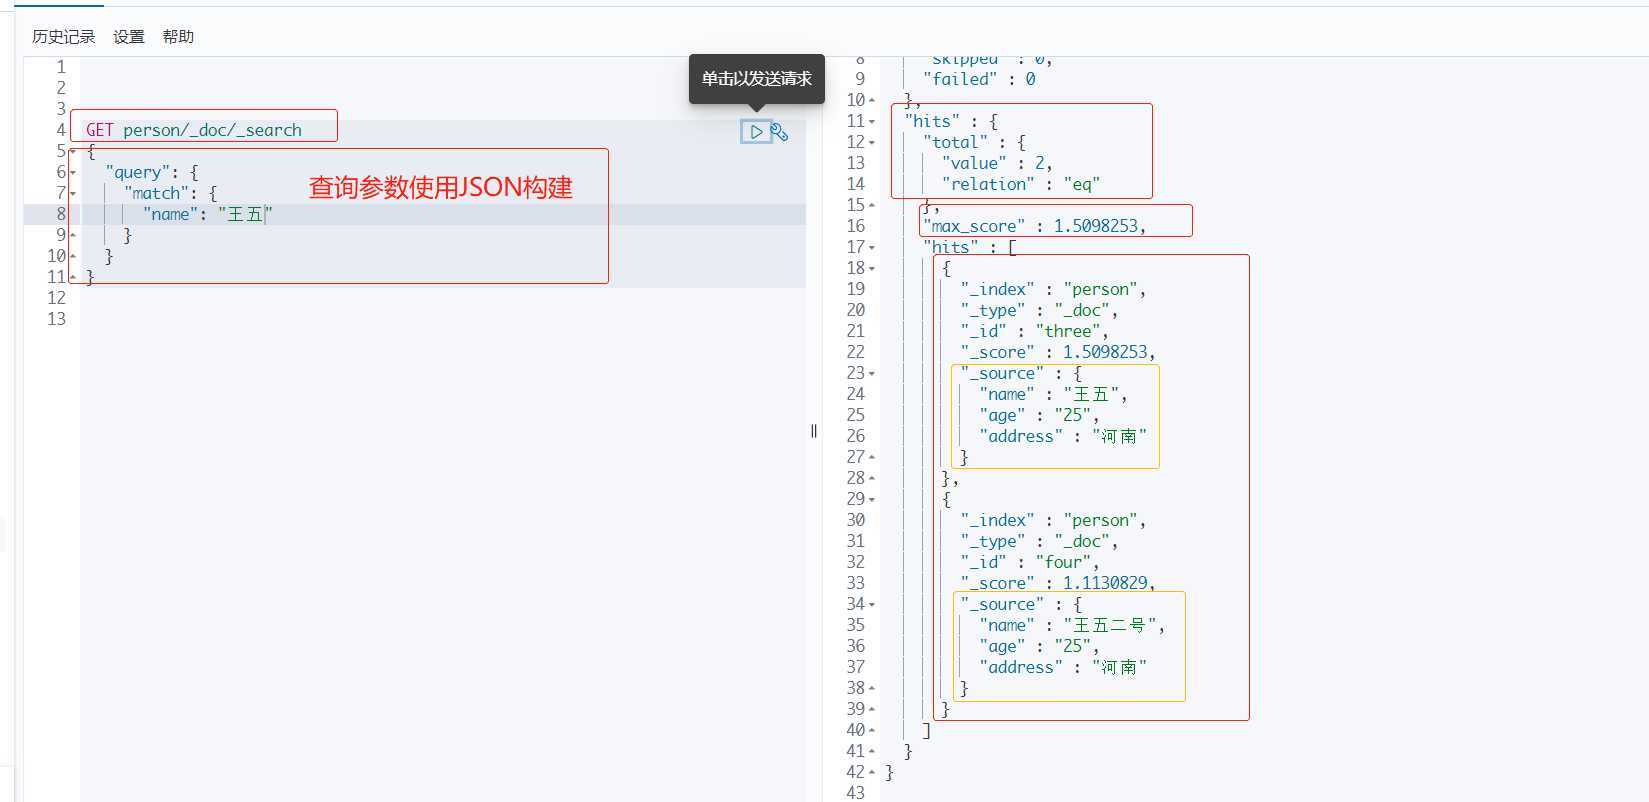Collapse the request body at editor line 5
The height and width of the screenshot is (802, 1649).
tap(73, 151)
